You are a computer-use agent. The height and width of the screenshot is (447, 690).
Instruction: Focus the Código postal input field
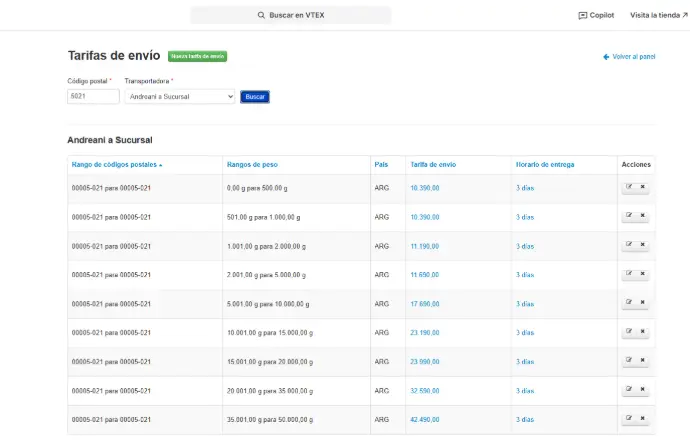pos(93,97)
